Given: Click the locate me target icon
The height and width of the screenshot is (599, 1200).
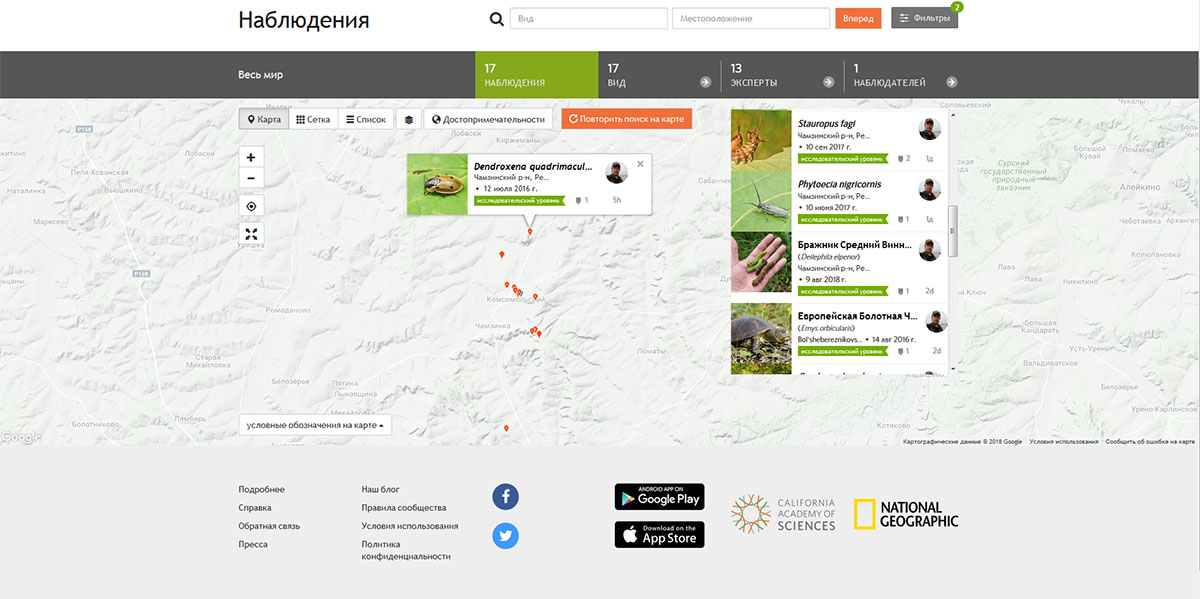Looking at the screenshot, I should 251,206.
